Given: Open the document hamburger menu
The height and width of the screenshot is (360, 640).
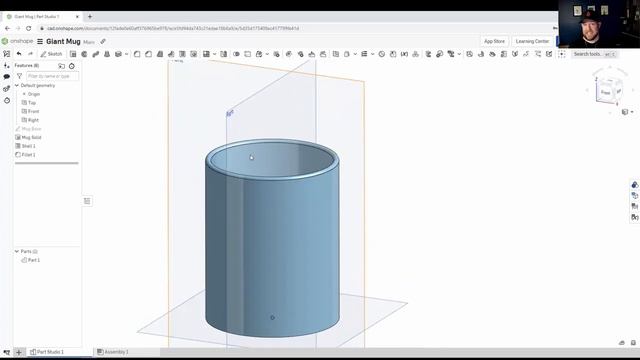Looking at the screenshot, I should 40,41.
